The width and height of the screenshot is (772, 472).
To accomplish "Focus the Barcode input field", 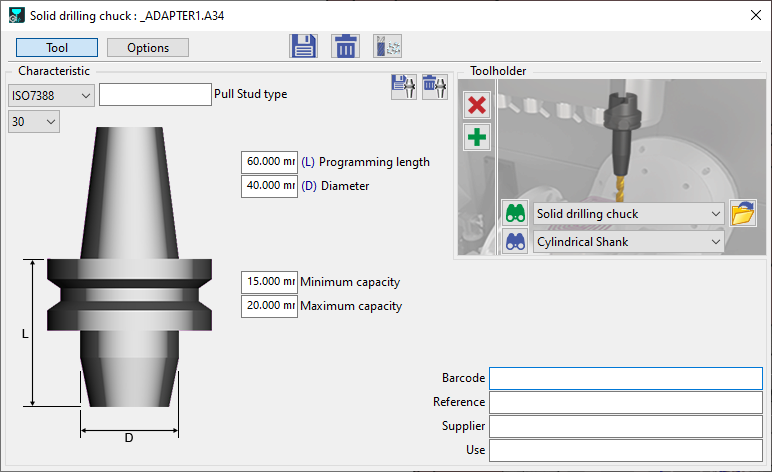I will pos(625,378).
